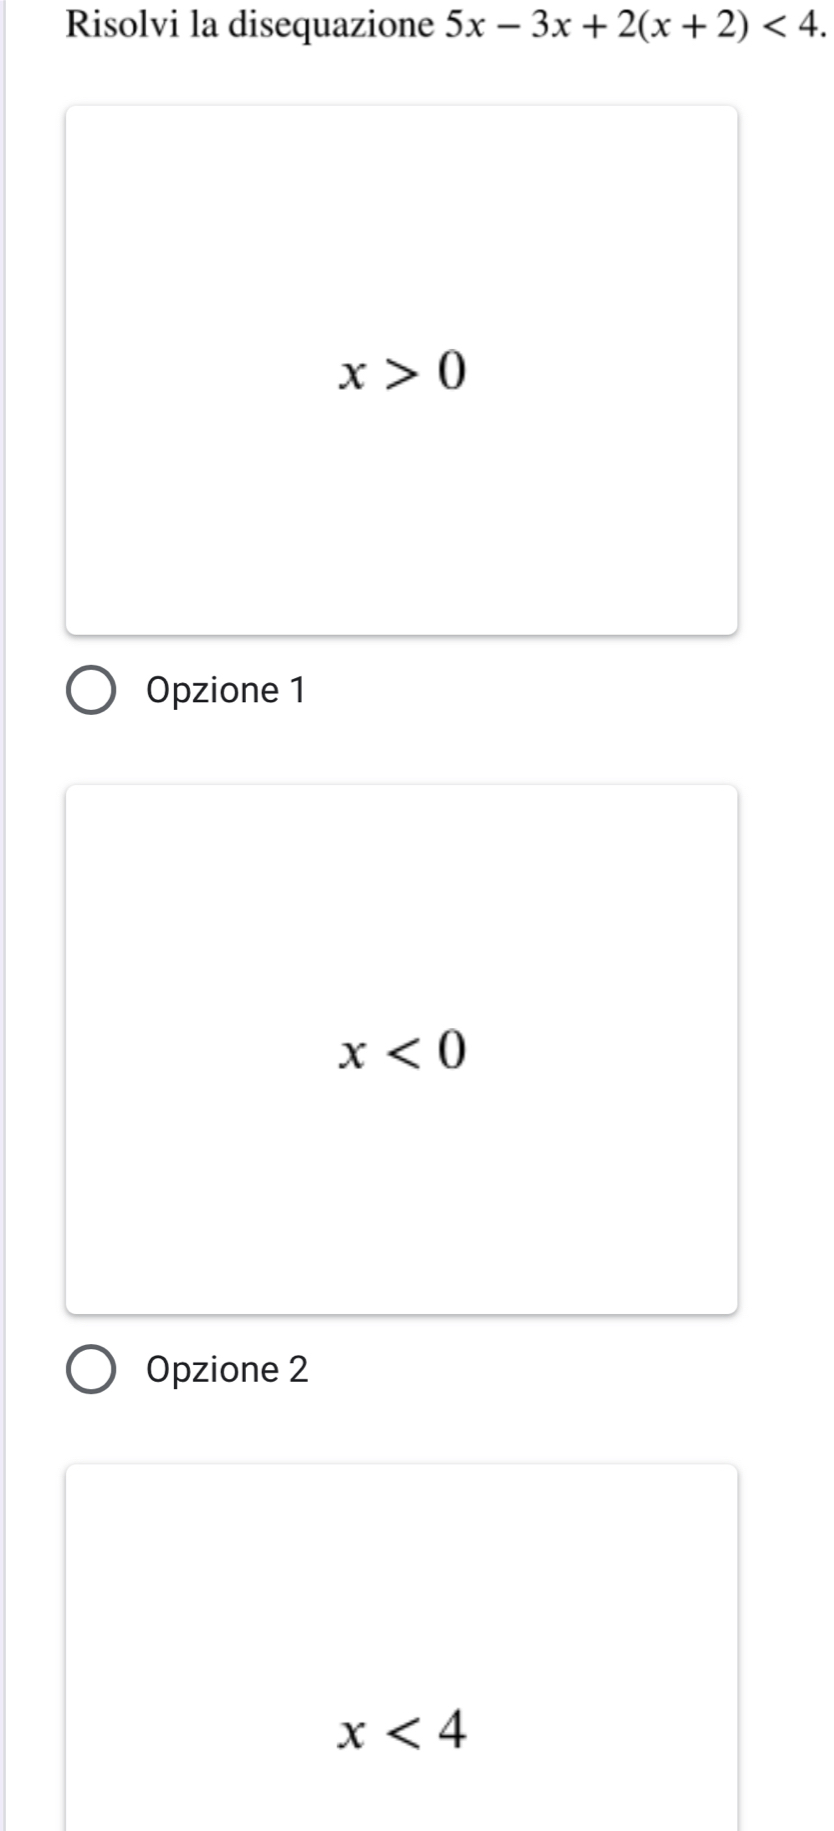The height and width of the screenshot is (1831, 834).
Task: Click the "x < 4" math expression
Action: pyautogui.click(x=403, y=1730)
